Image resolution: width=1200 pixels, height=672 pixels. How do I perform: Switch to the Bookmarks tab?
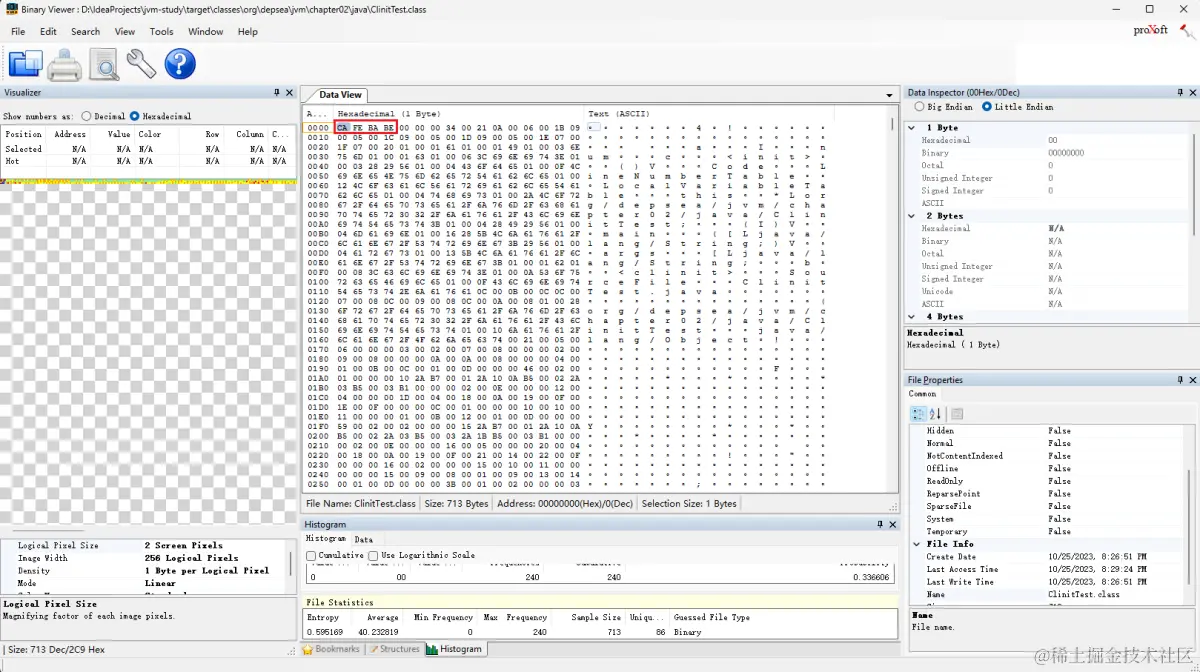331,649
